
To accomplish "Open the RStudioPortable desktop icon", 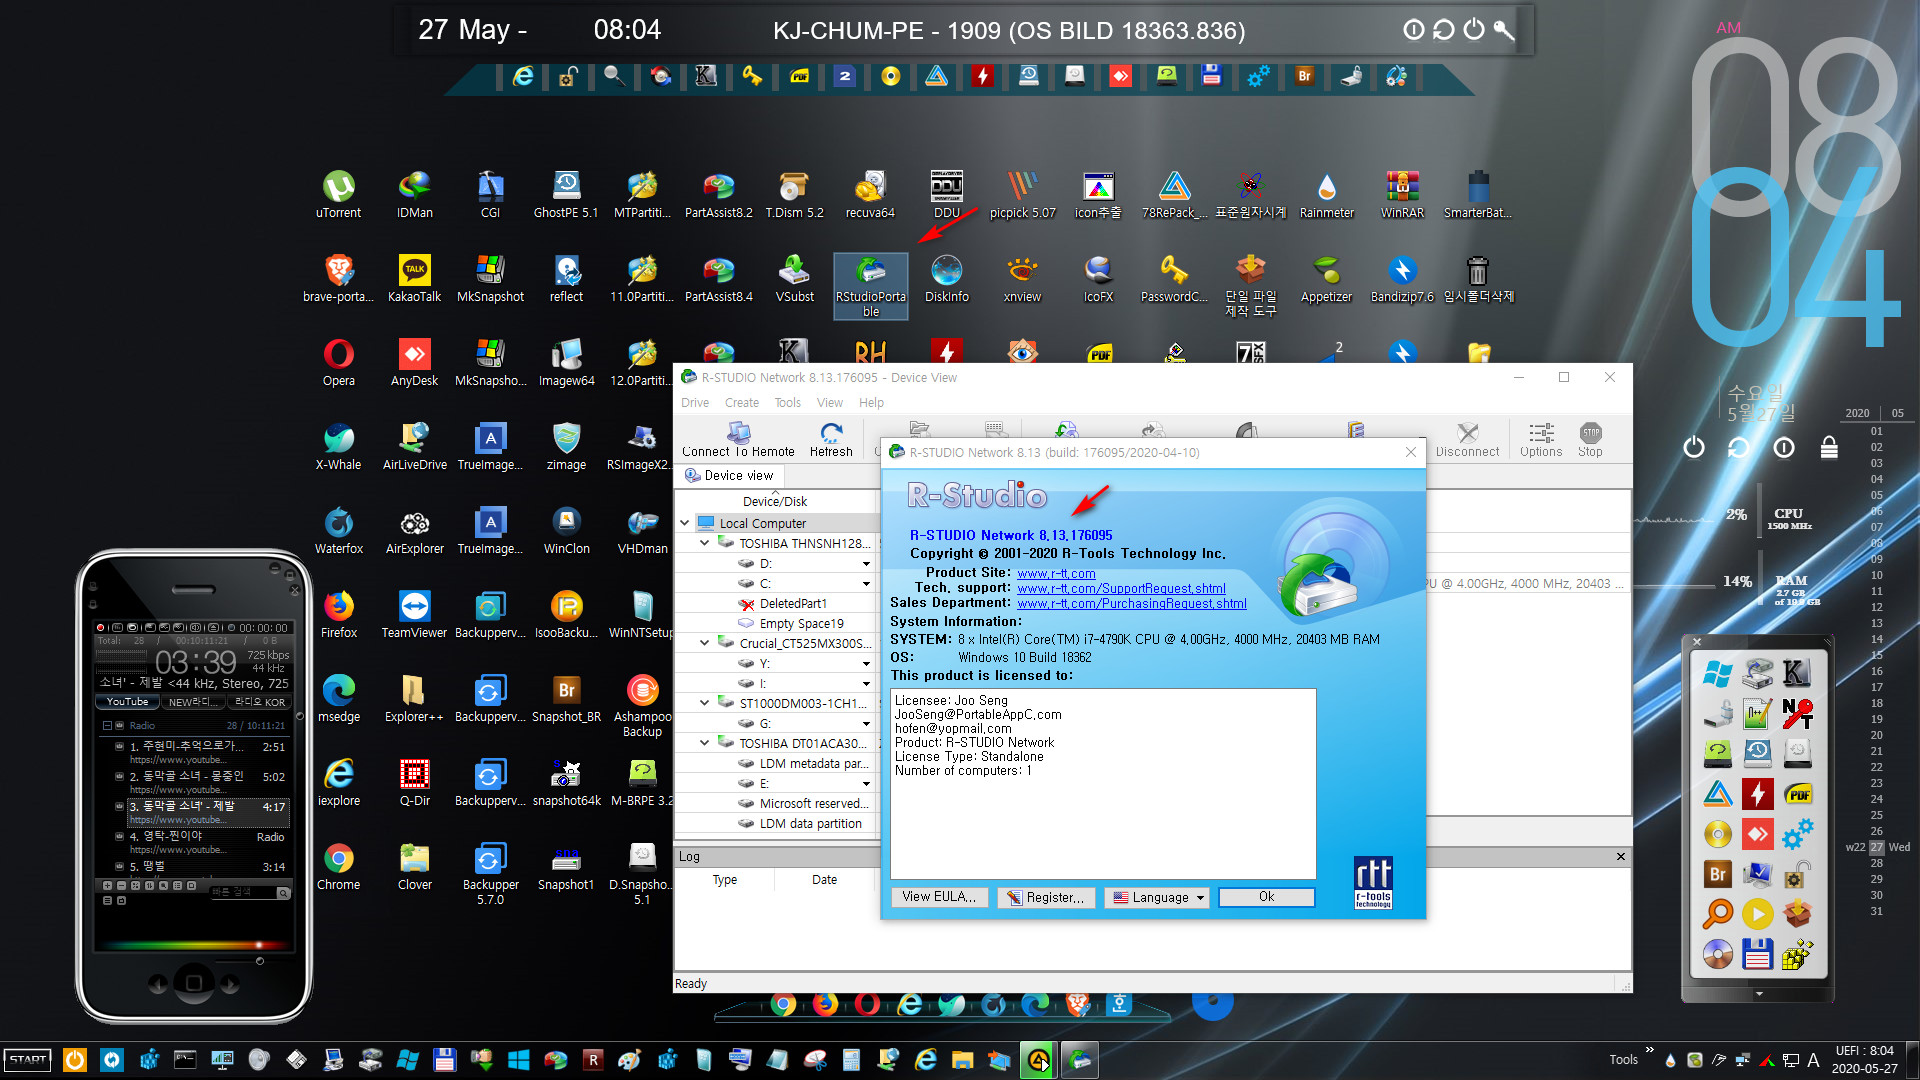I will tap(870, 286).
